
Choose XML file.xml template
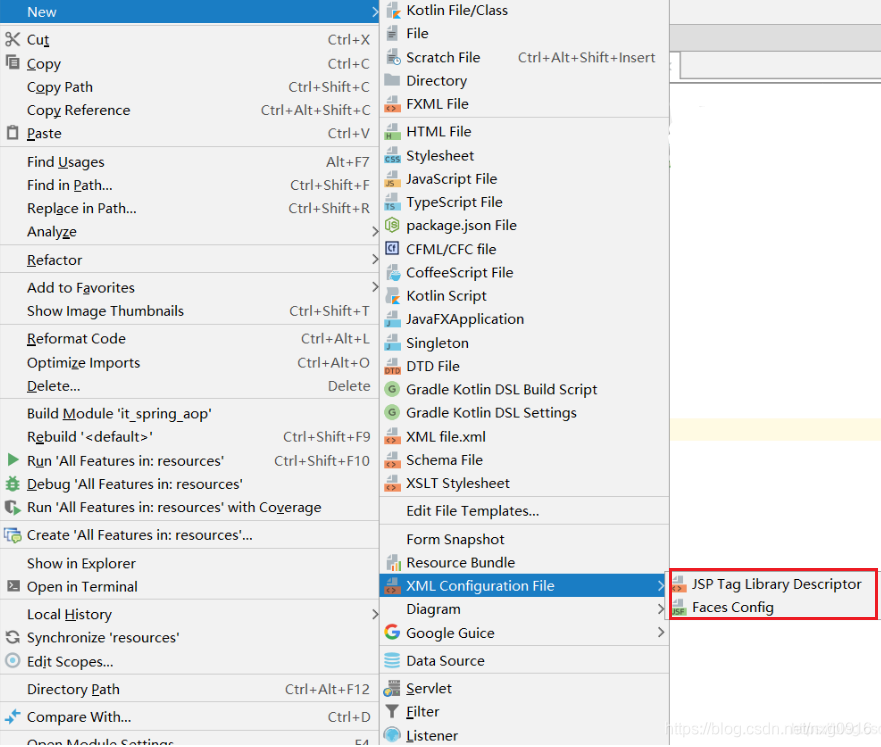524,437
